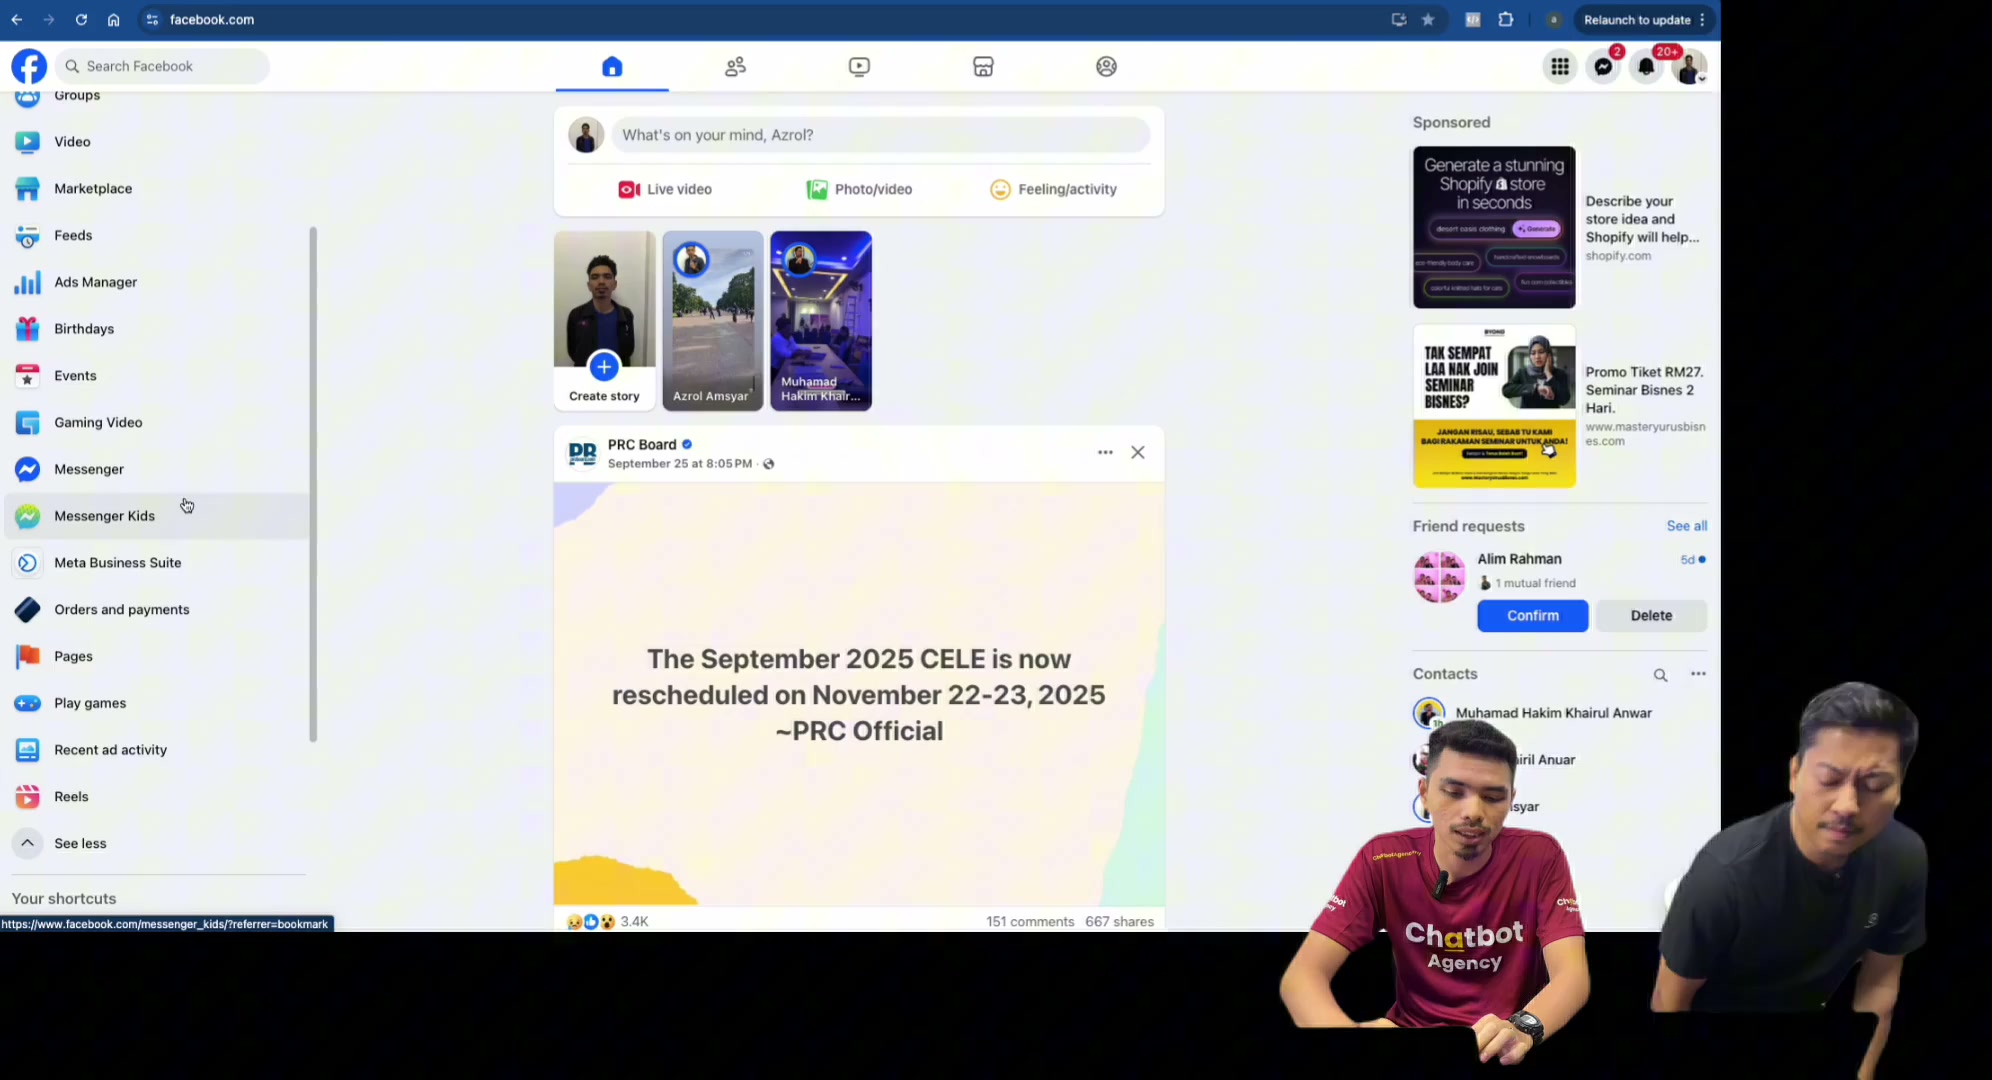This screenshot has height=1080, width=1992.
Task: Open See all friend requests
Action: tap(1686, 526)
